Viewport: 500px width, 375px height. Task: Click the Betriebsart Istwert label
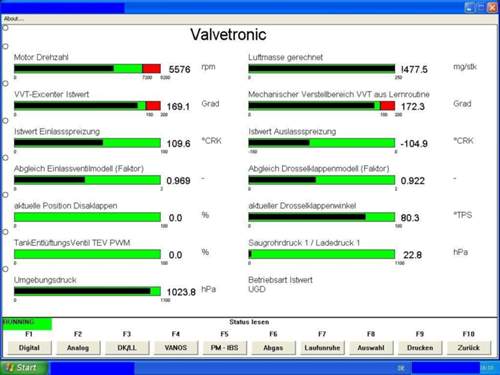(x=280, y=280)
